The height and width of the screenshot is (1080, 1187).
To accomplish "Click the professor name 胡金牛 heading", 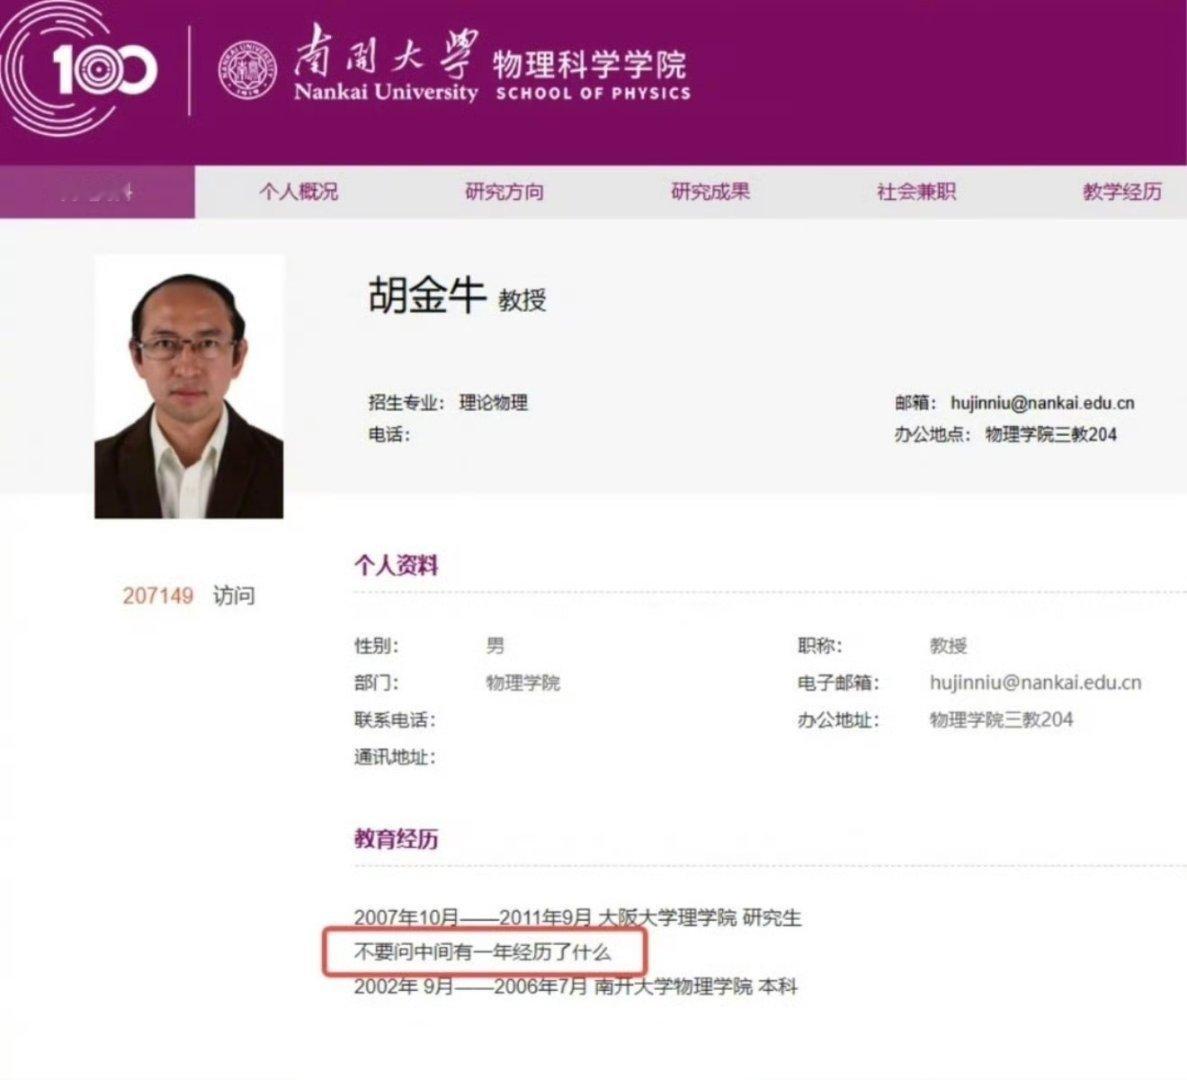I will (426, 294).
